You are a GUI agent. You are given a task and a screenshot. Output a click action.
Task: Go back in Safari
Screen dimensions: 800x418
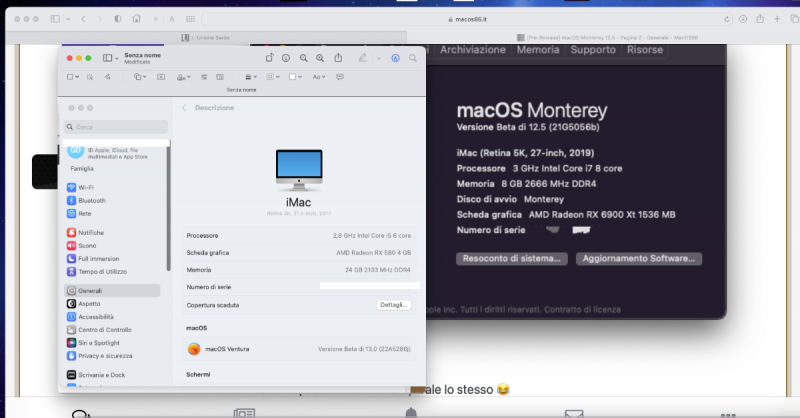[x=84, y=19]
